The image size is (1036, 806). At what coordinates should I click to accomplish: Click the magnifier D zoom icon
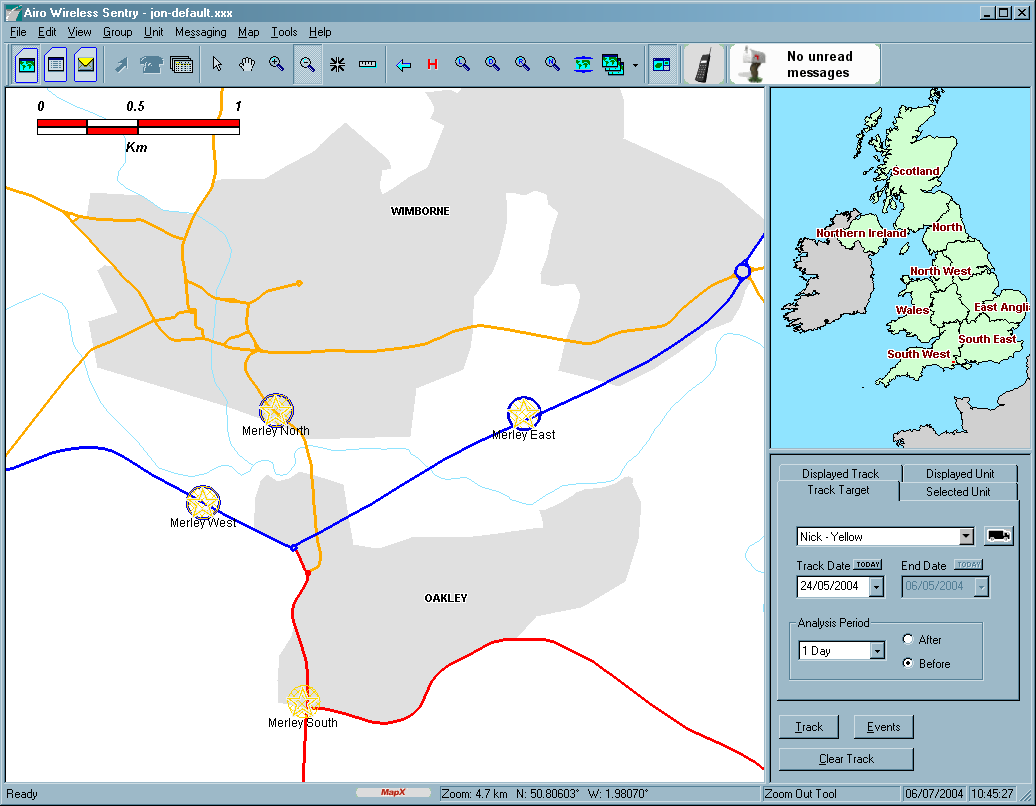tap(492, 63)
